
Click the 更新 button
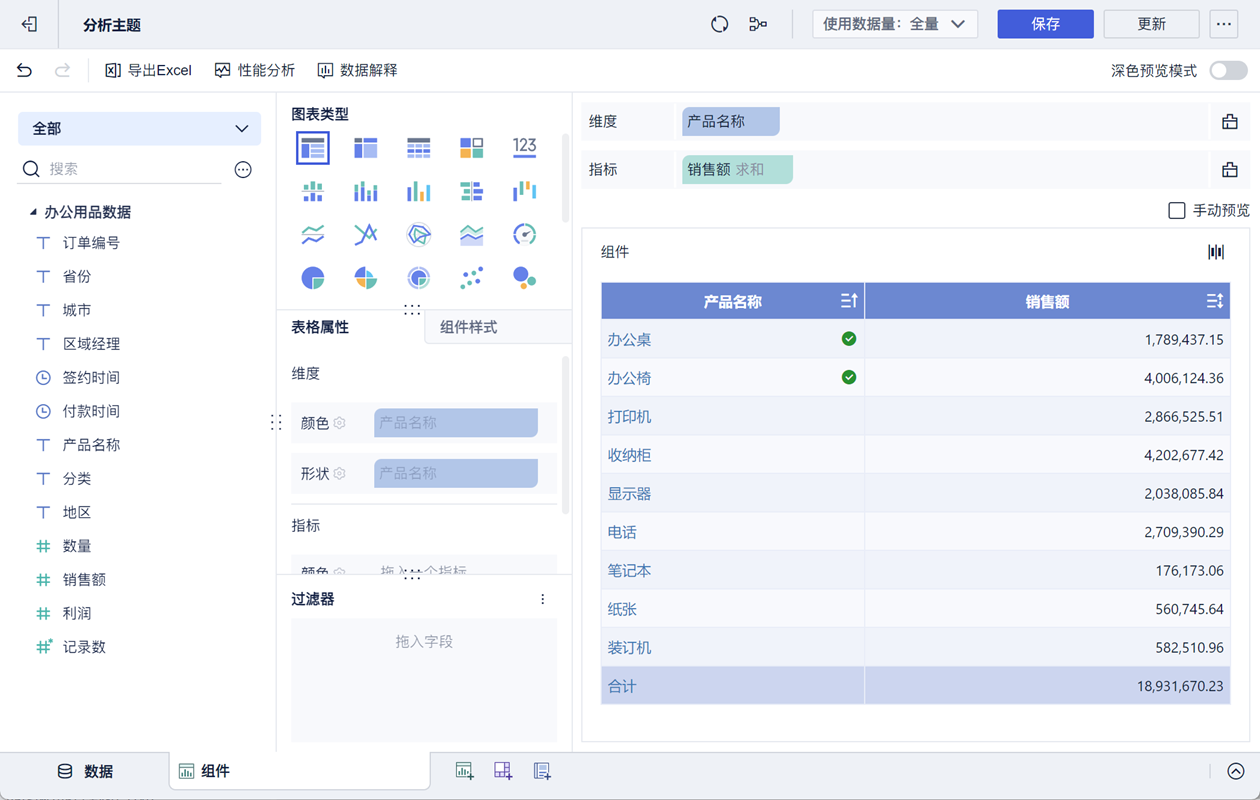pyautogui.click(x=1151, y=24)
